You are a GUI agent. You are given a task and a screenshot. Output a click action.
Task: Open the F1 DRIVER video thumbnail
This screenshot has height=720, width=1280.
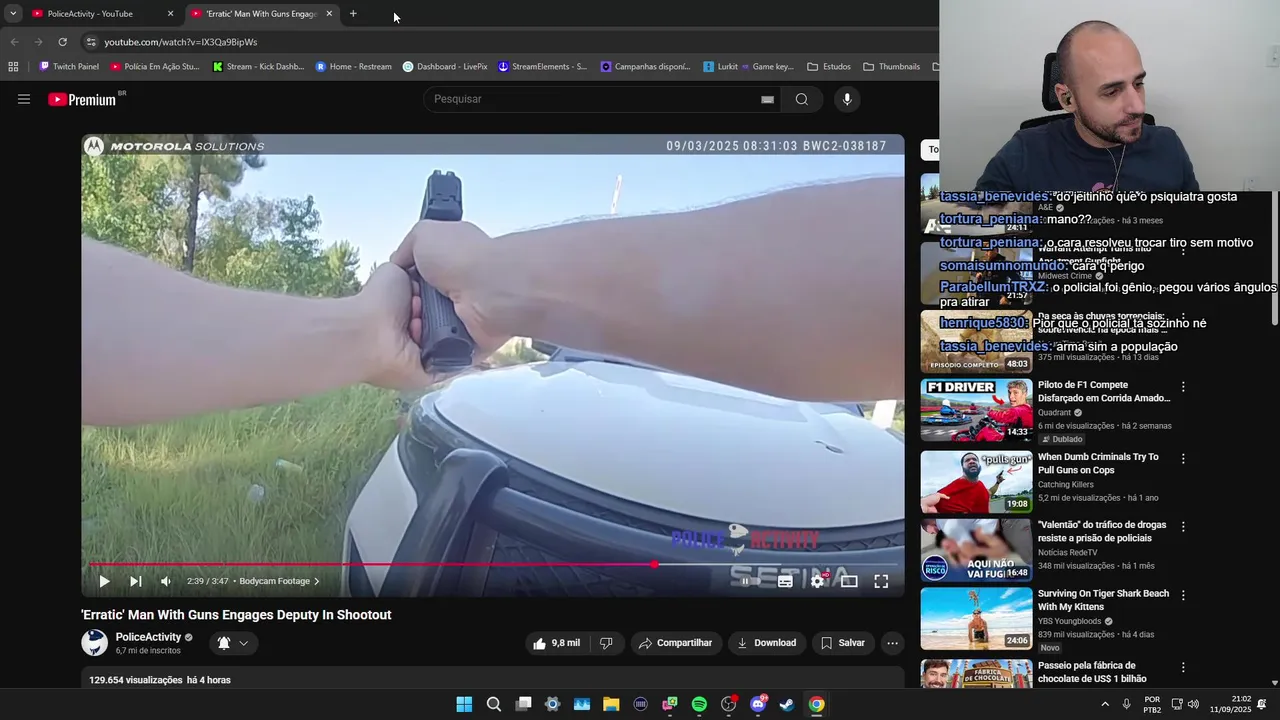click(x=976, y=410)
